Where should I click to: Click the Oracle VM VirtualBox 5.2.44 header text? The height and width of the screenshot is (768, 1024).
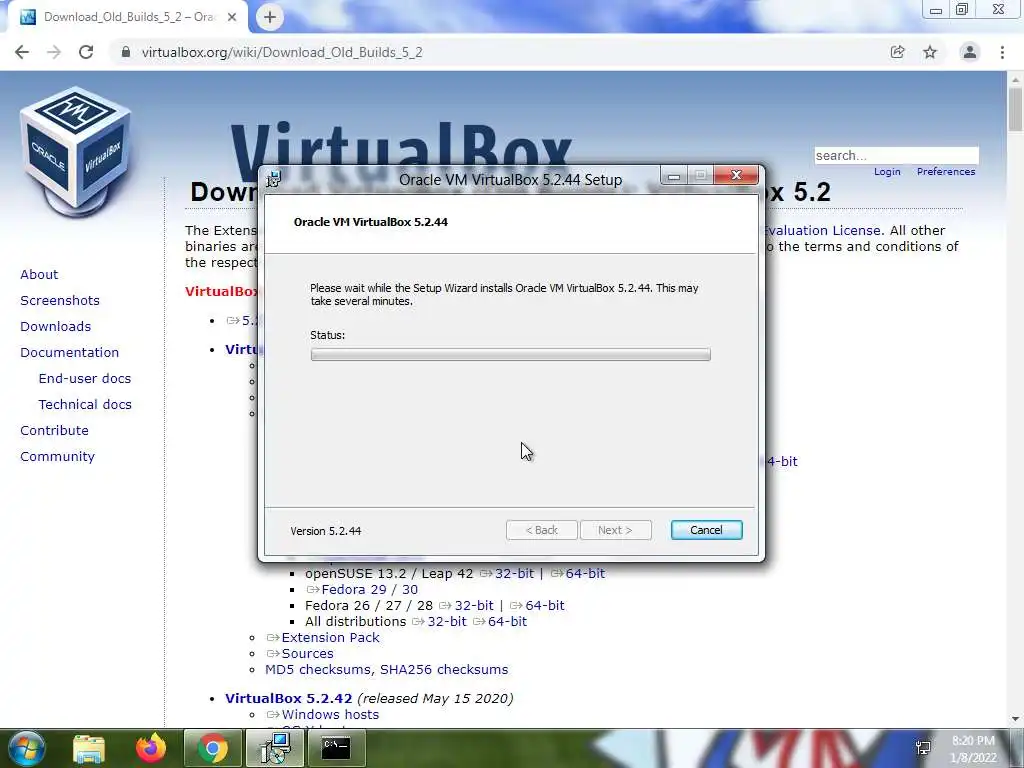coord(370,222)
